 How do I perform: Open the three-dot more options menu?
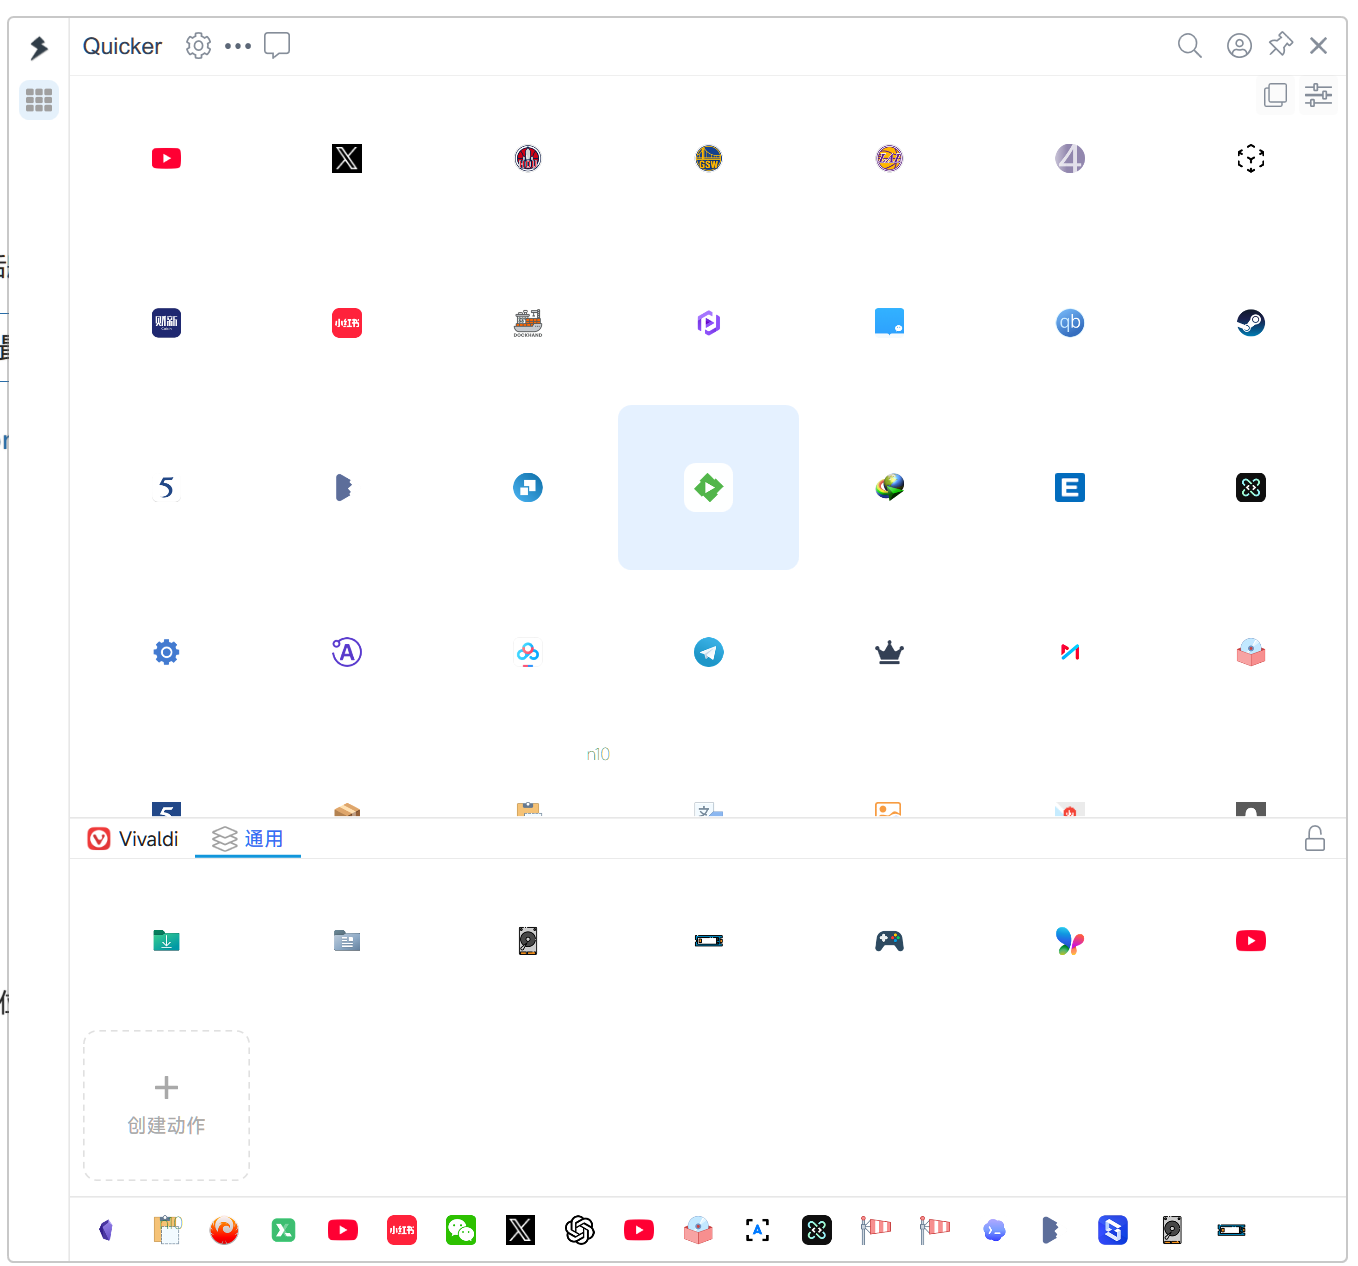pyautogui.click(x=238, y=46)
